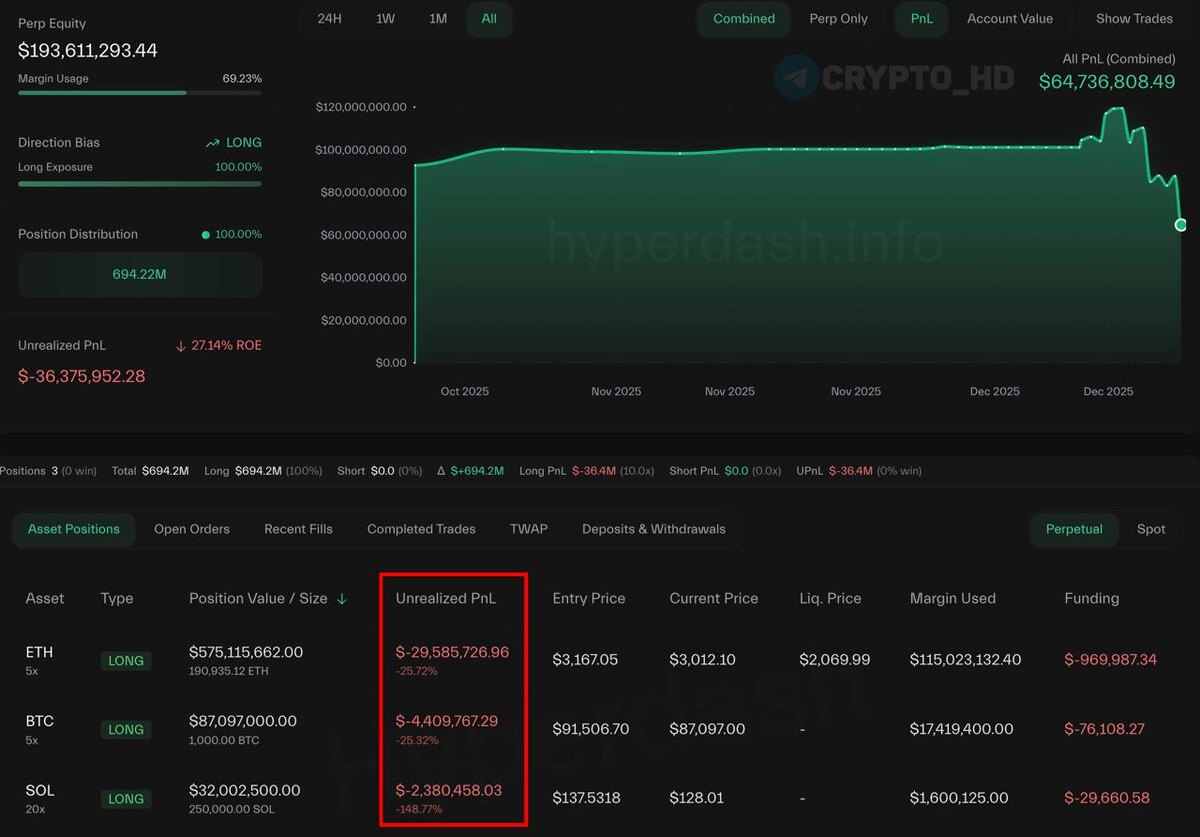The image size is (1200, 837).
Task: Click the upward trend icon beside LONG
Action: (213, 143)
